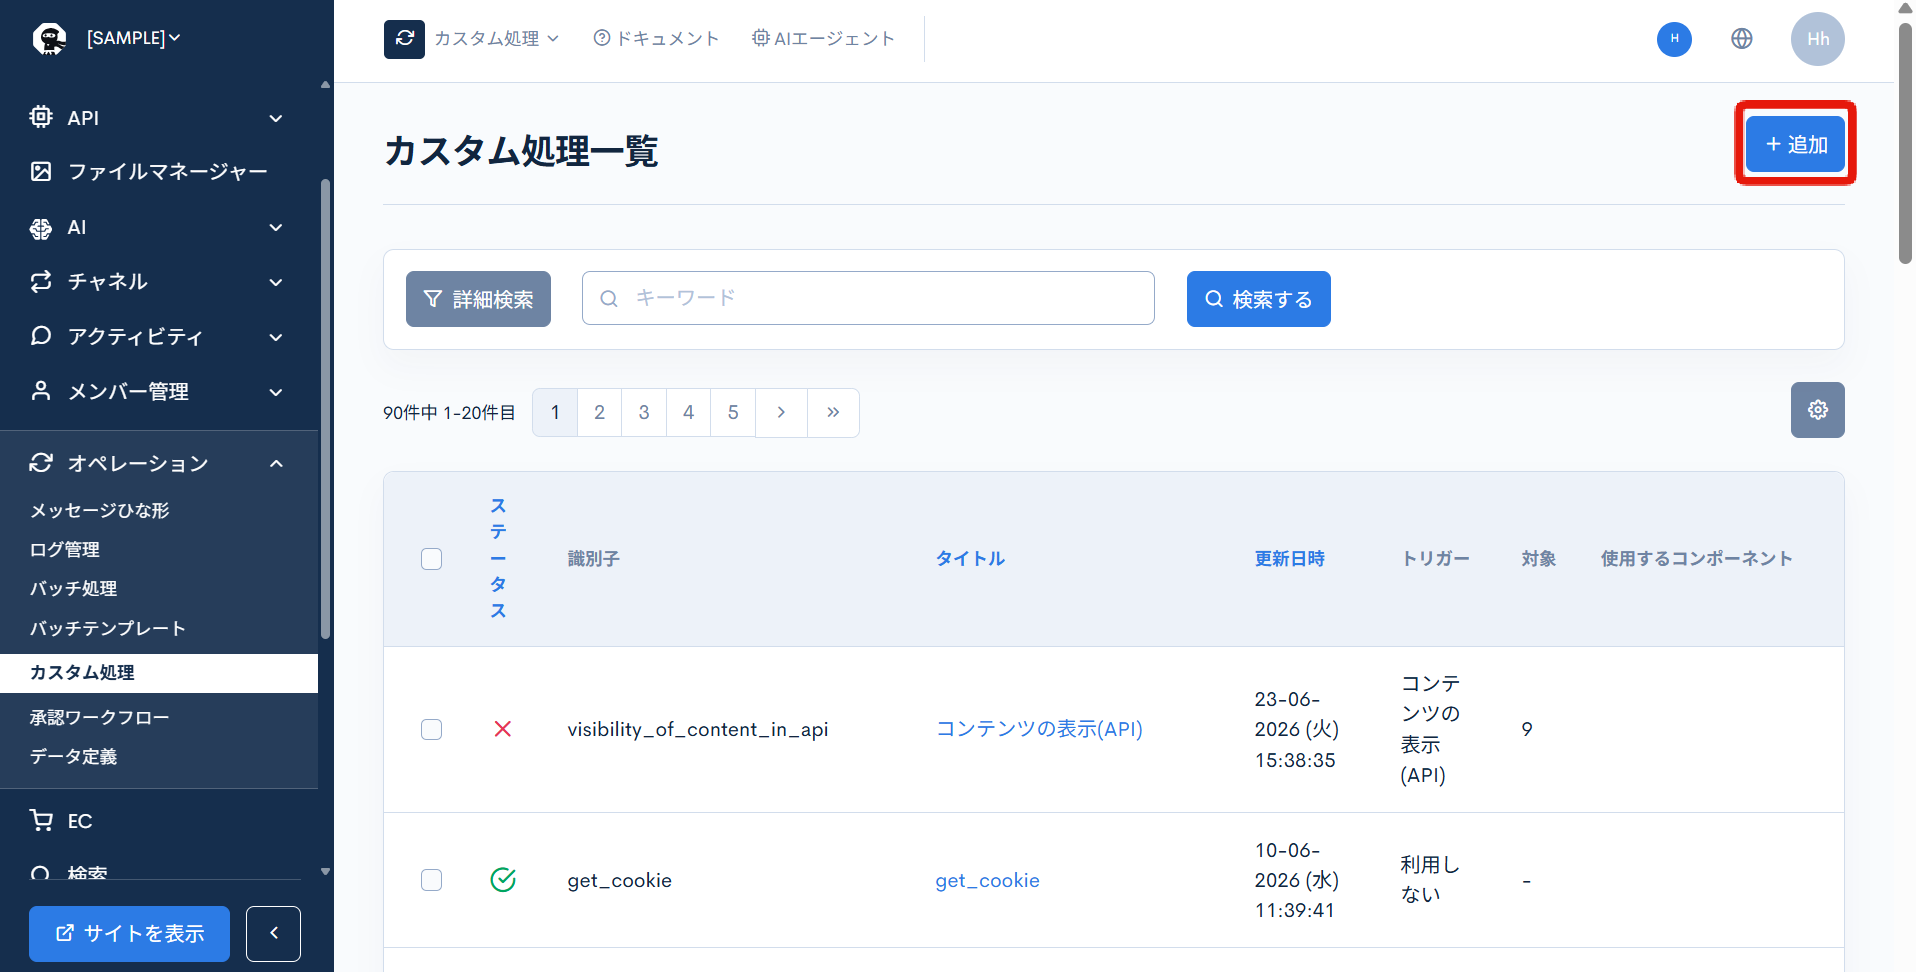Click the globe language icon
The image size is (1916, 972).
[1742, 39]
